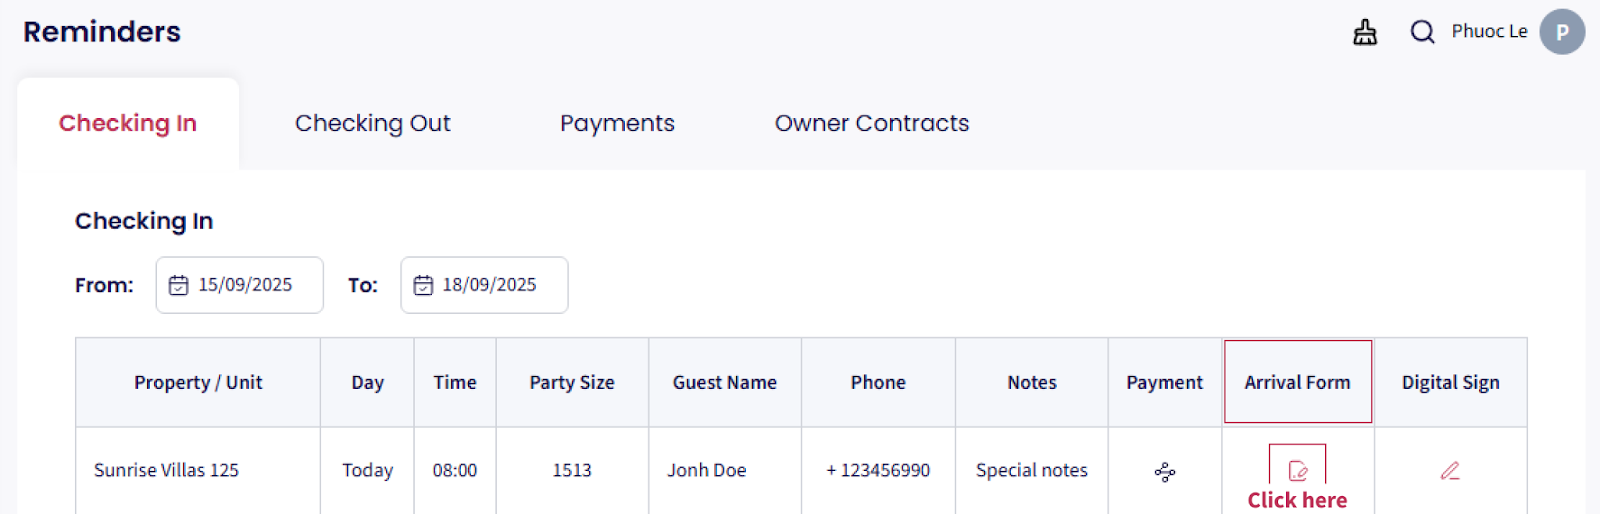Open the To date picker 18/09/2025

pyautogui.click(x=489, y=285)
